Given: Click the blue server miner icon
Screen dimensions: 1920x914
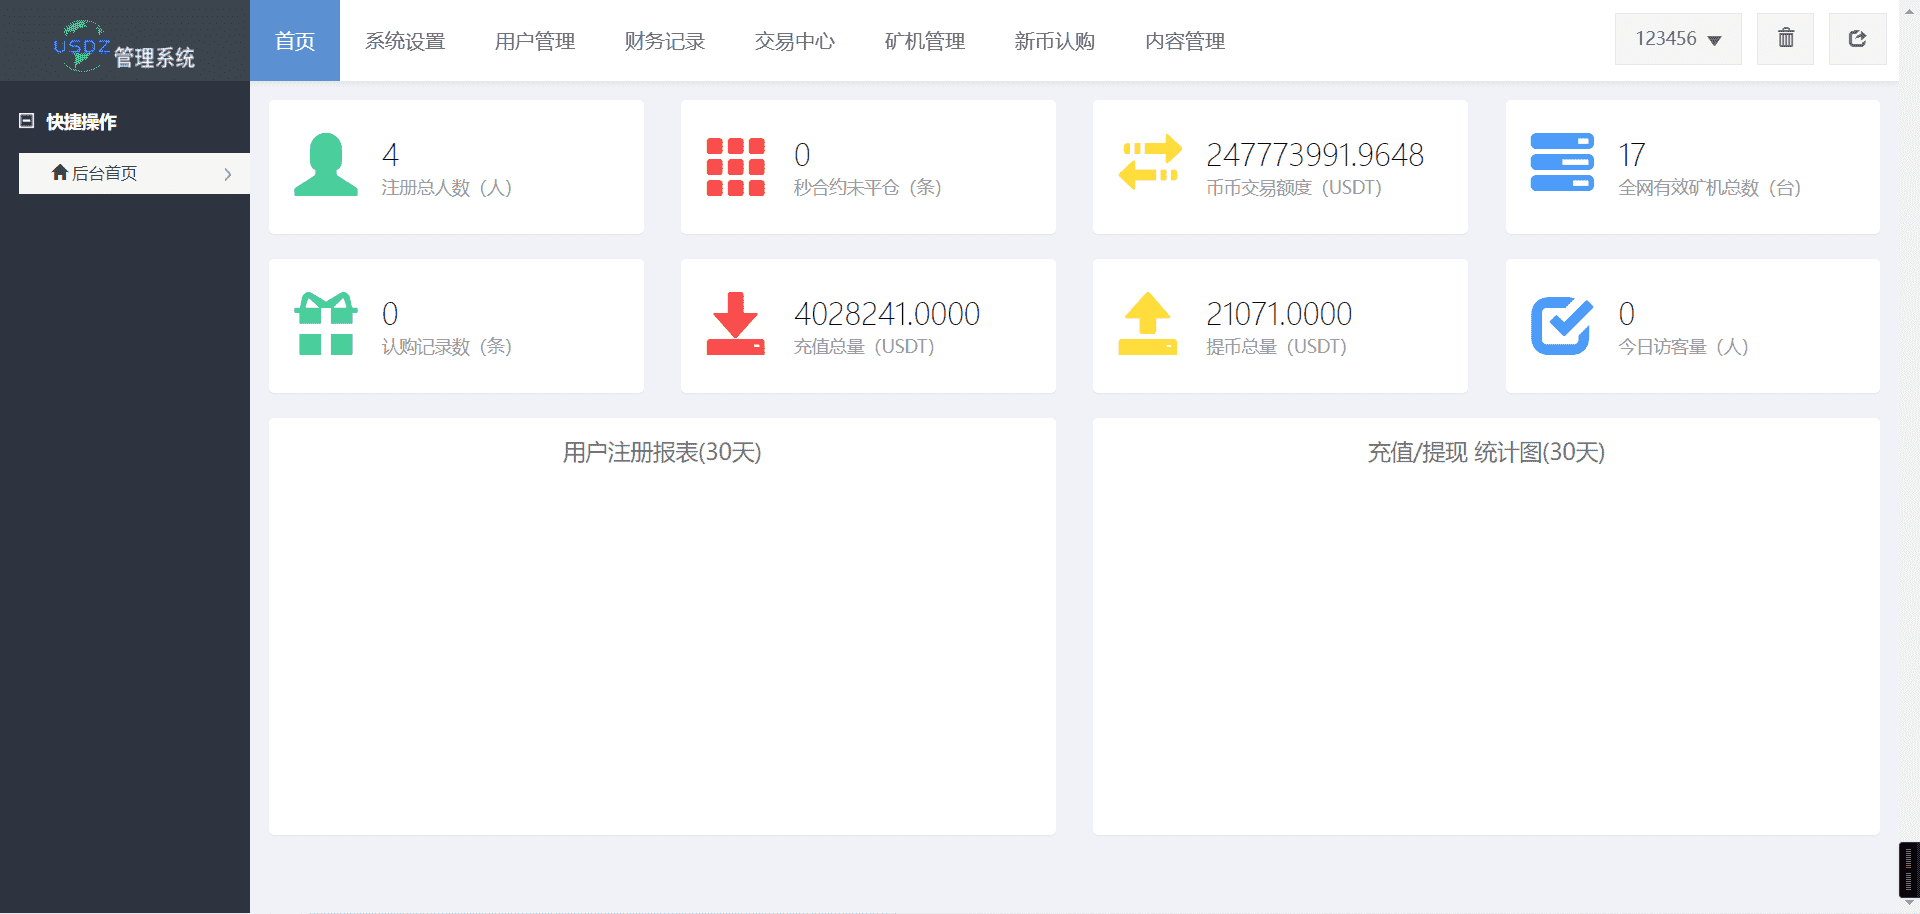Looking at the screenshot, I should pyautogui.click(x=1561, y=163).
